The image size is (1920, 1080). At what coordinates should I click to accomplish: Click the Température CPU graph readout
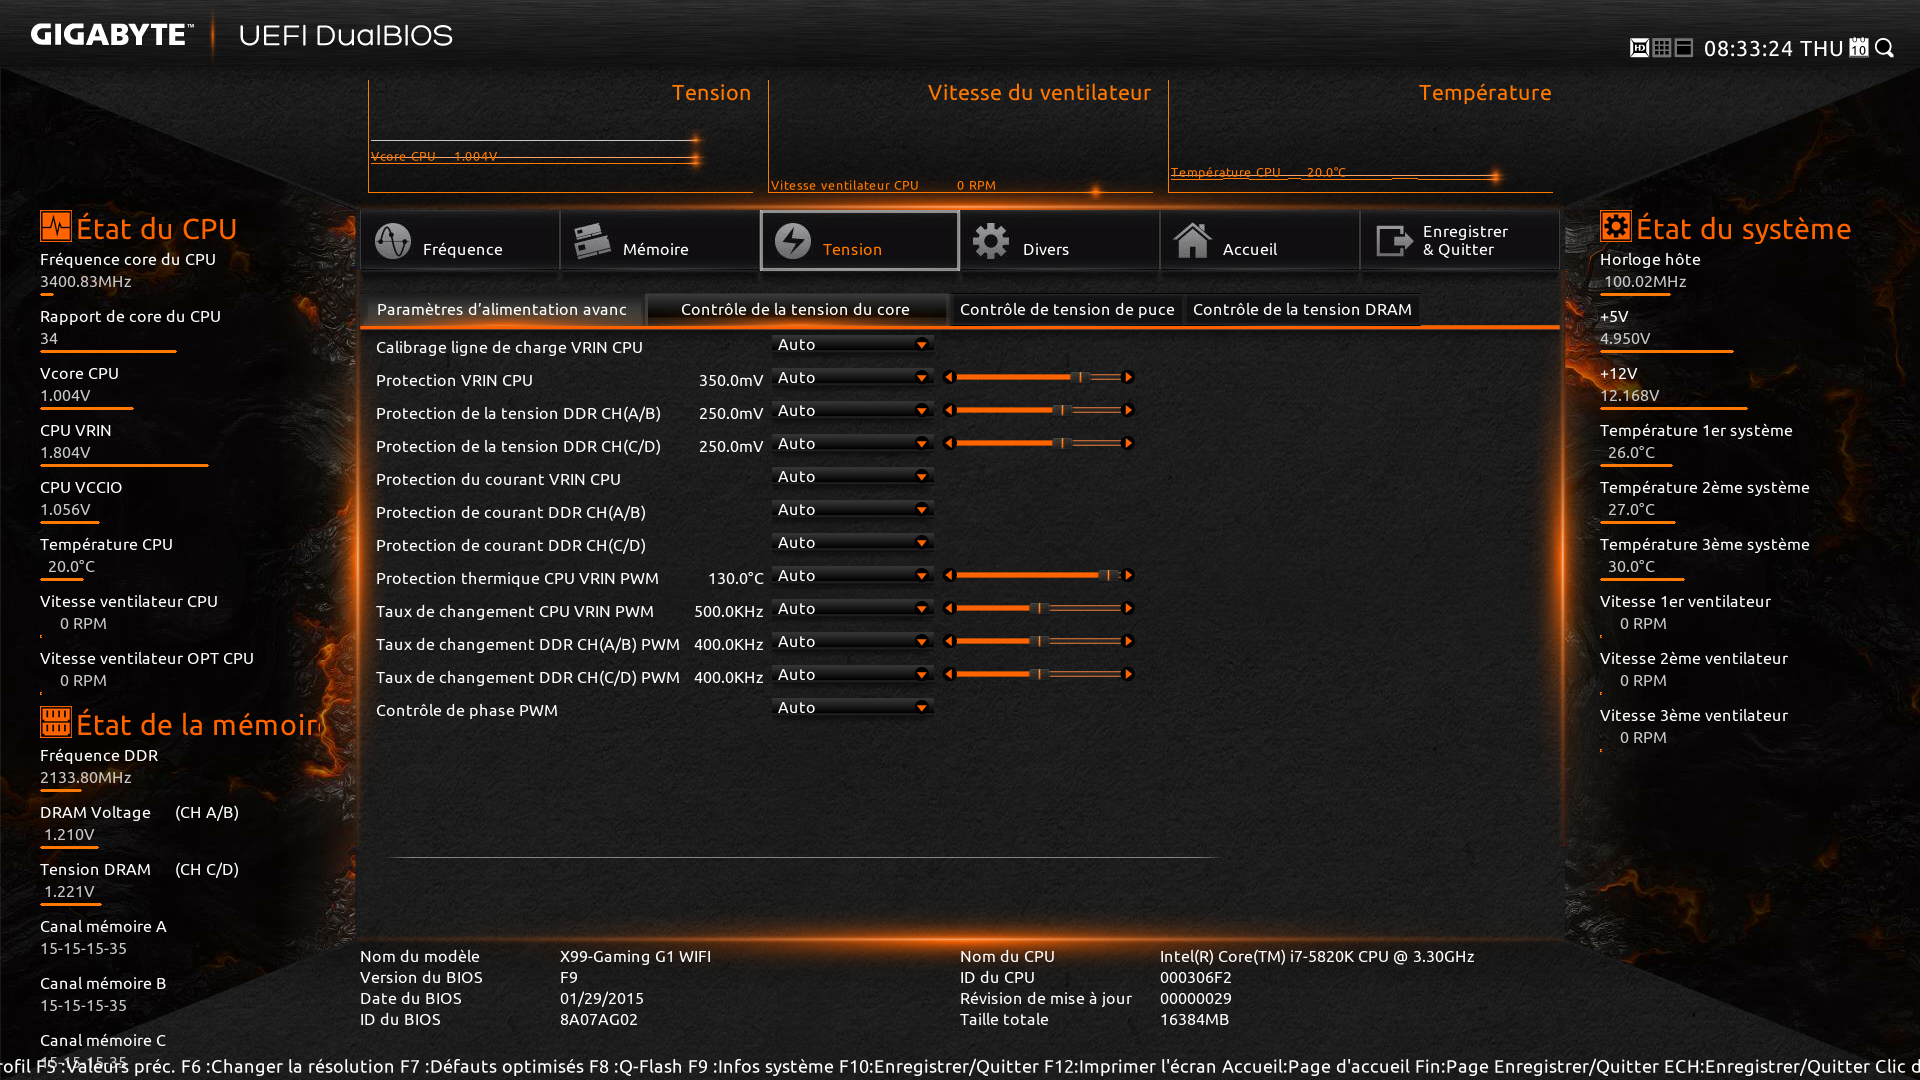(1258, 172)
